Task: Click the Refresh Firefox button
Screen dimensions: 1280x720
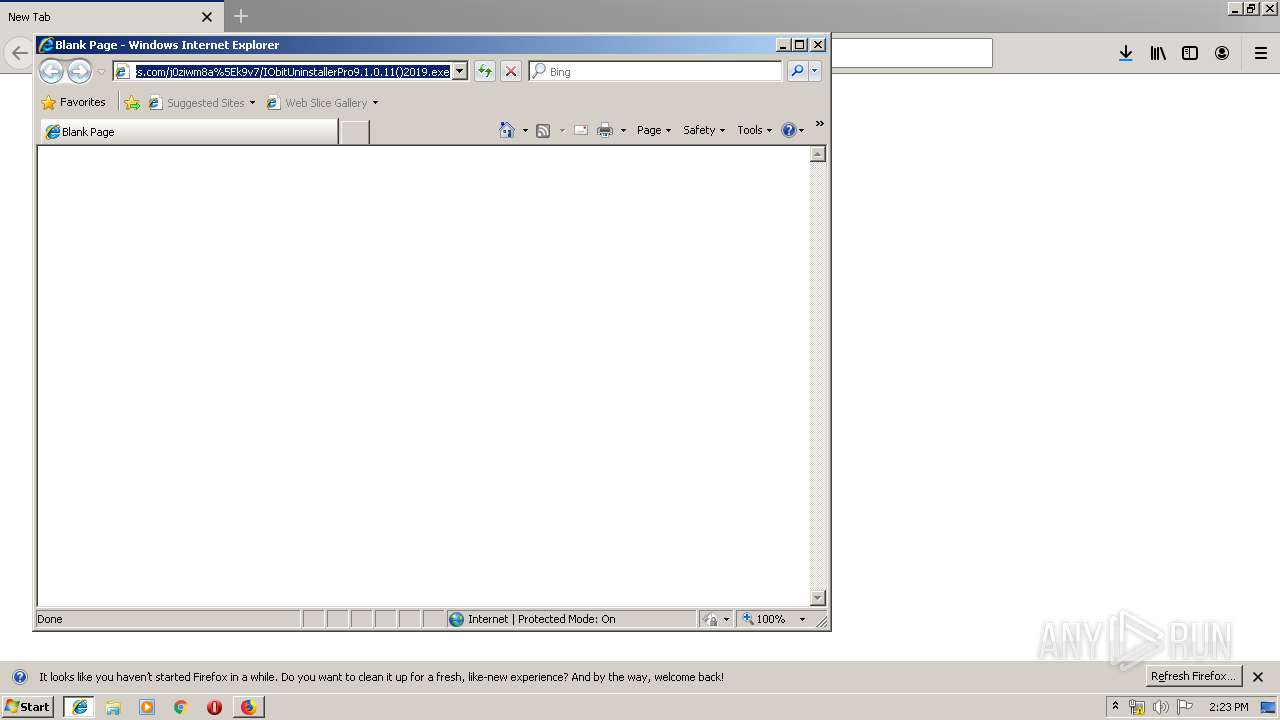Action: click(1194, 676)
